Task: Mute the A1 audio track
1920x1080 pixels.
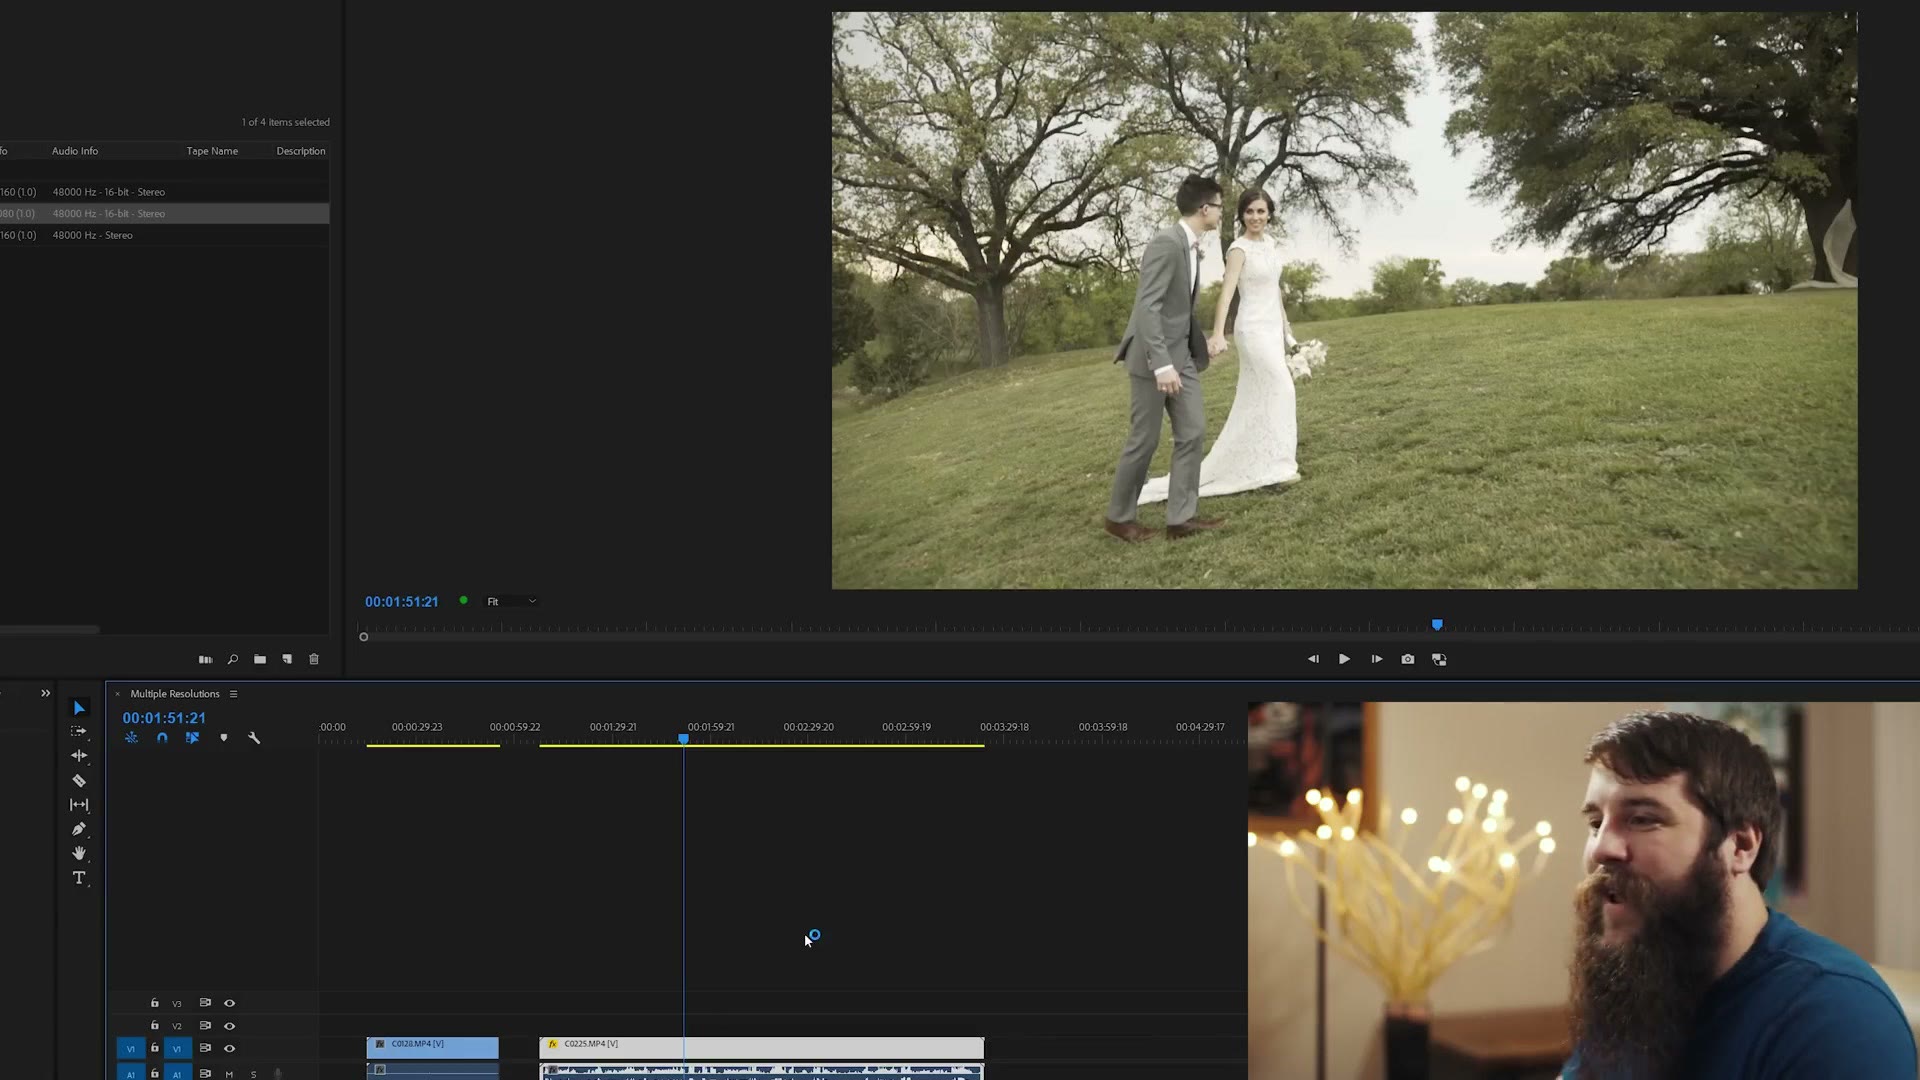Action: pos(229,1074)
